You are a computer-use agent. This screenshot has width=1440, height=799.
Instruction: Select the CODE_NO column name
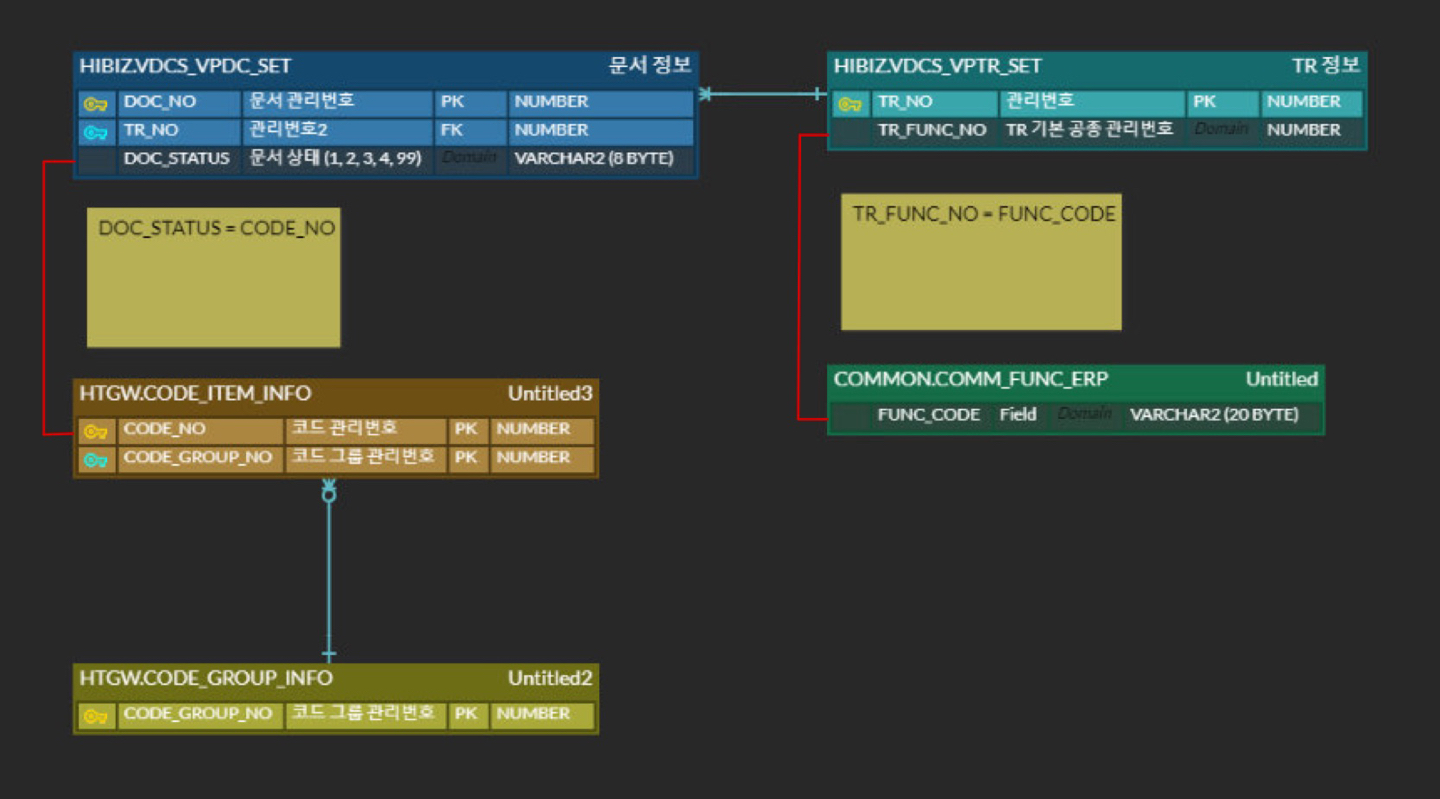(x=164, y=428)
